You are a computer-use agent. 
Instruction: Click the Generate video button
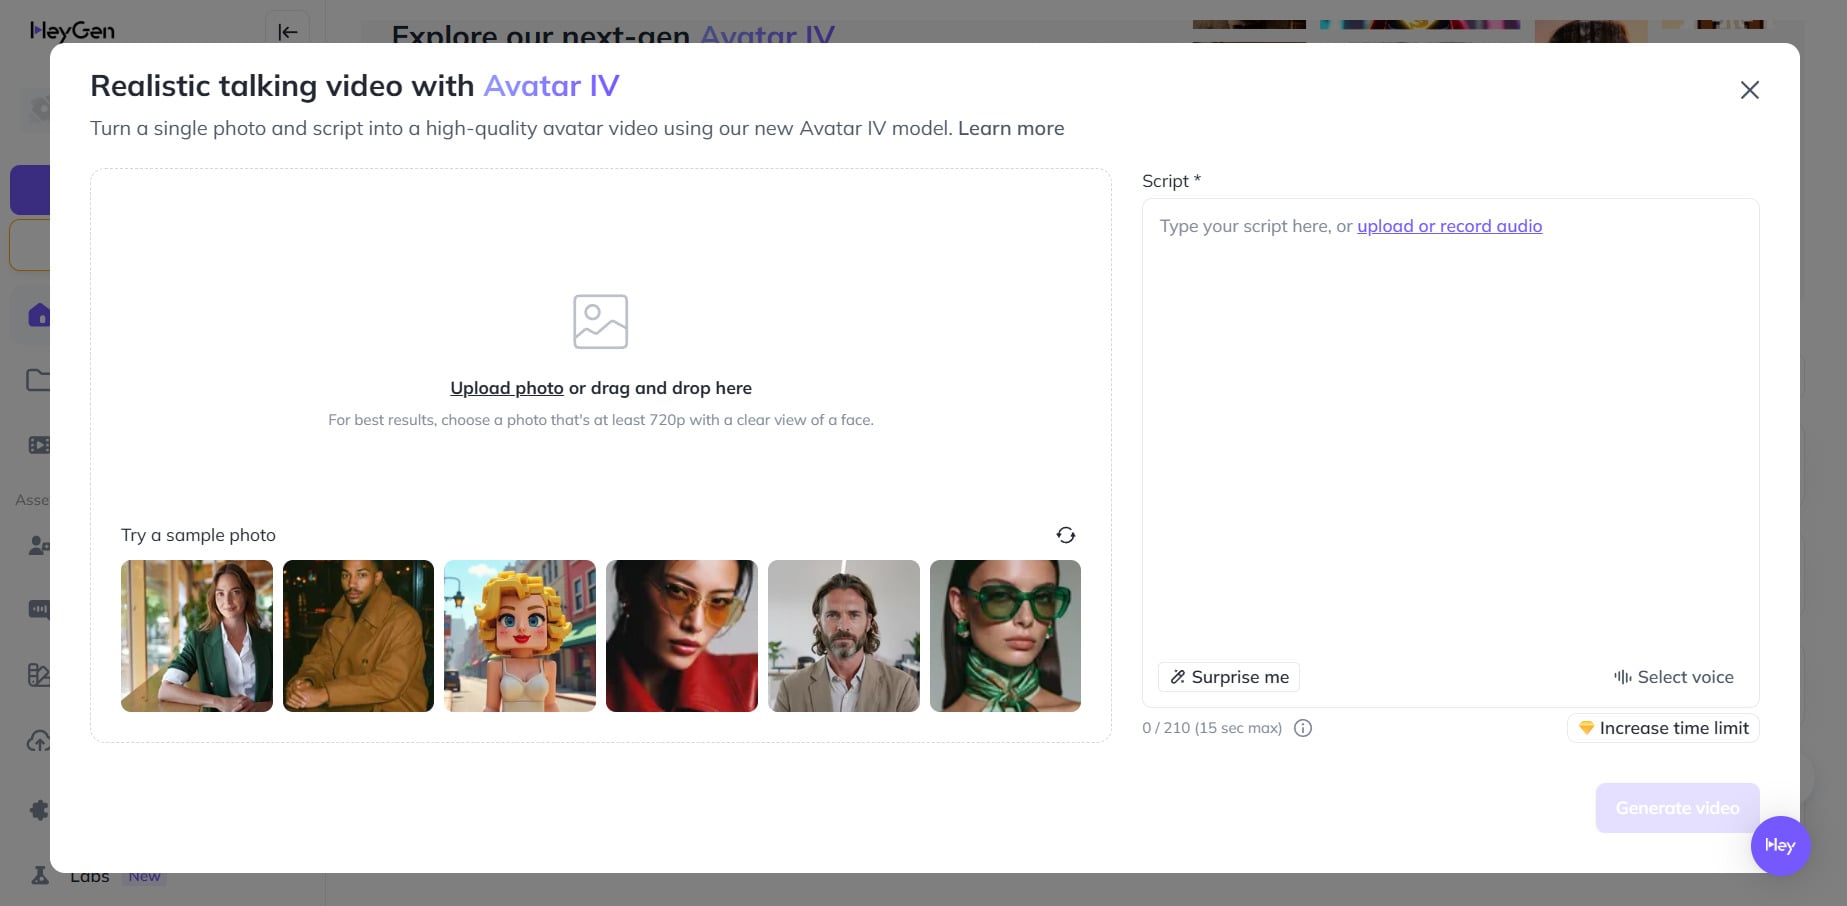(x=1677, y=808)
